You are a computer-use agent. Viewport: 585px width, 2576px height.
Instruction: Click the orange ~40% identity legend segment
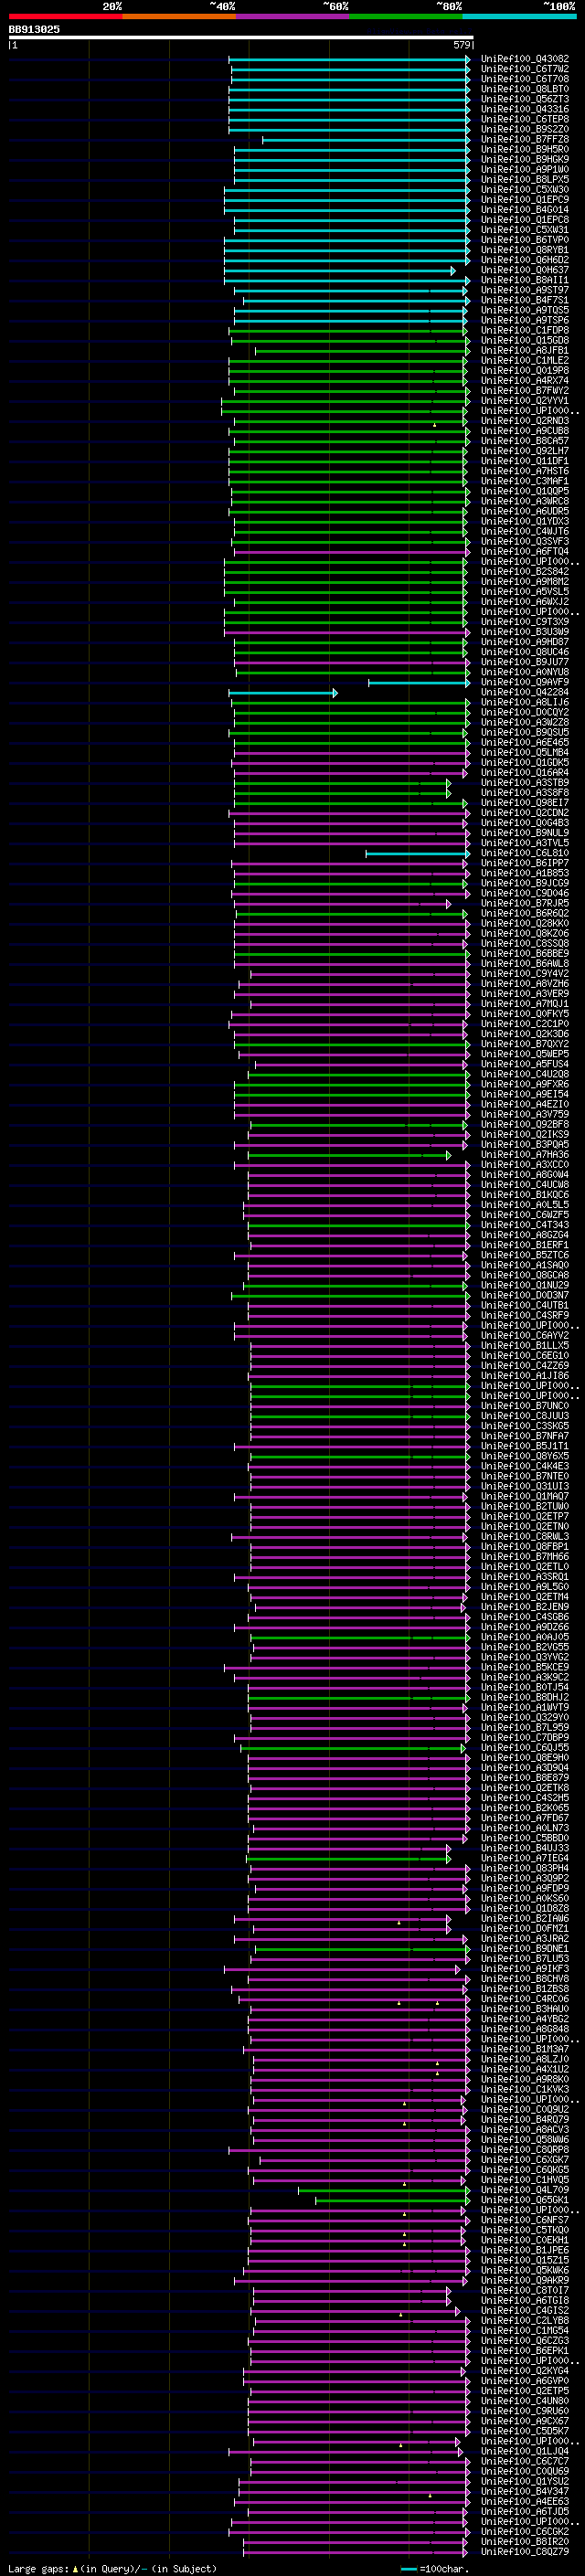tap(179, 16)
